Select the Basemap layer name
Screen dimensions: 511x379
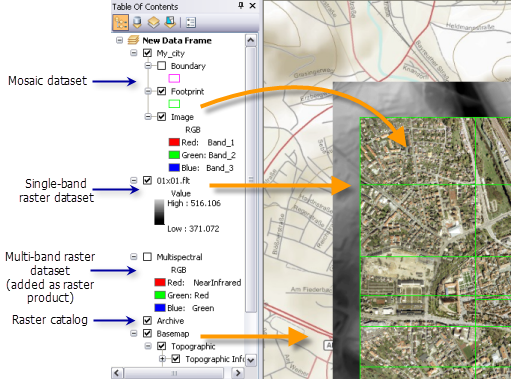[173, 334]
